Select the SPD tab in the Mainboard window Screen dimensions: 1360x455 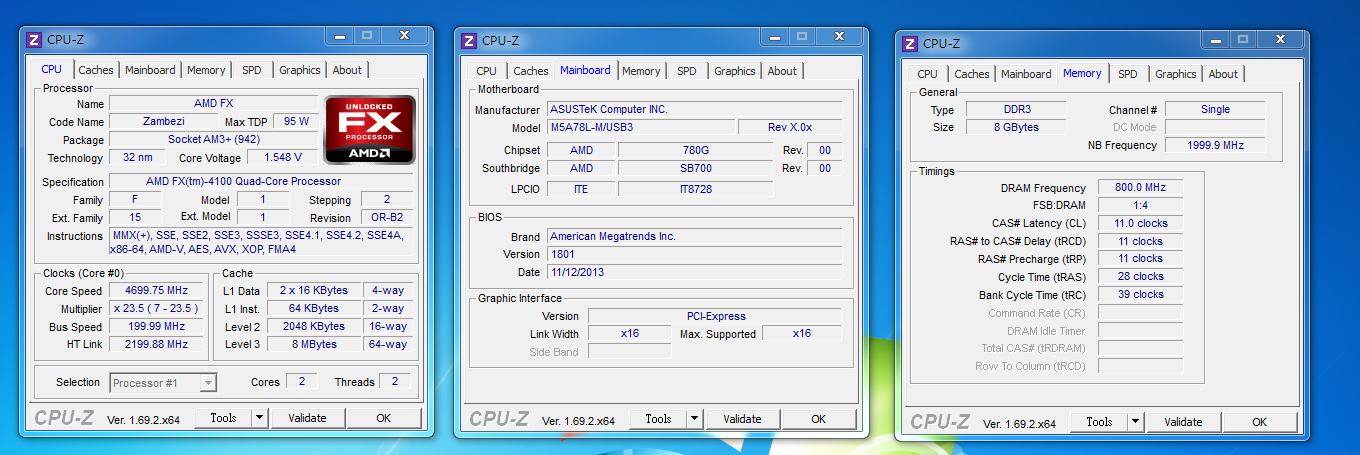[x=687, y=71]
